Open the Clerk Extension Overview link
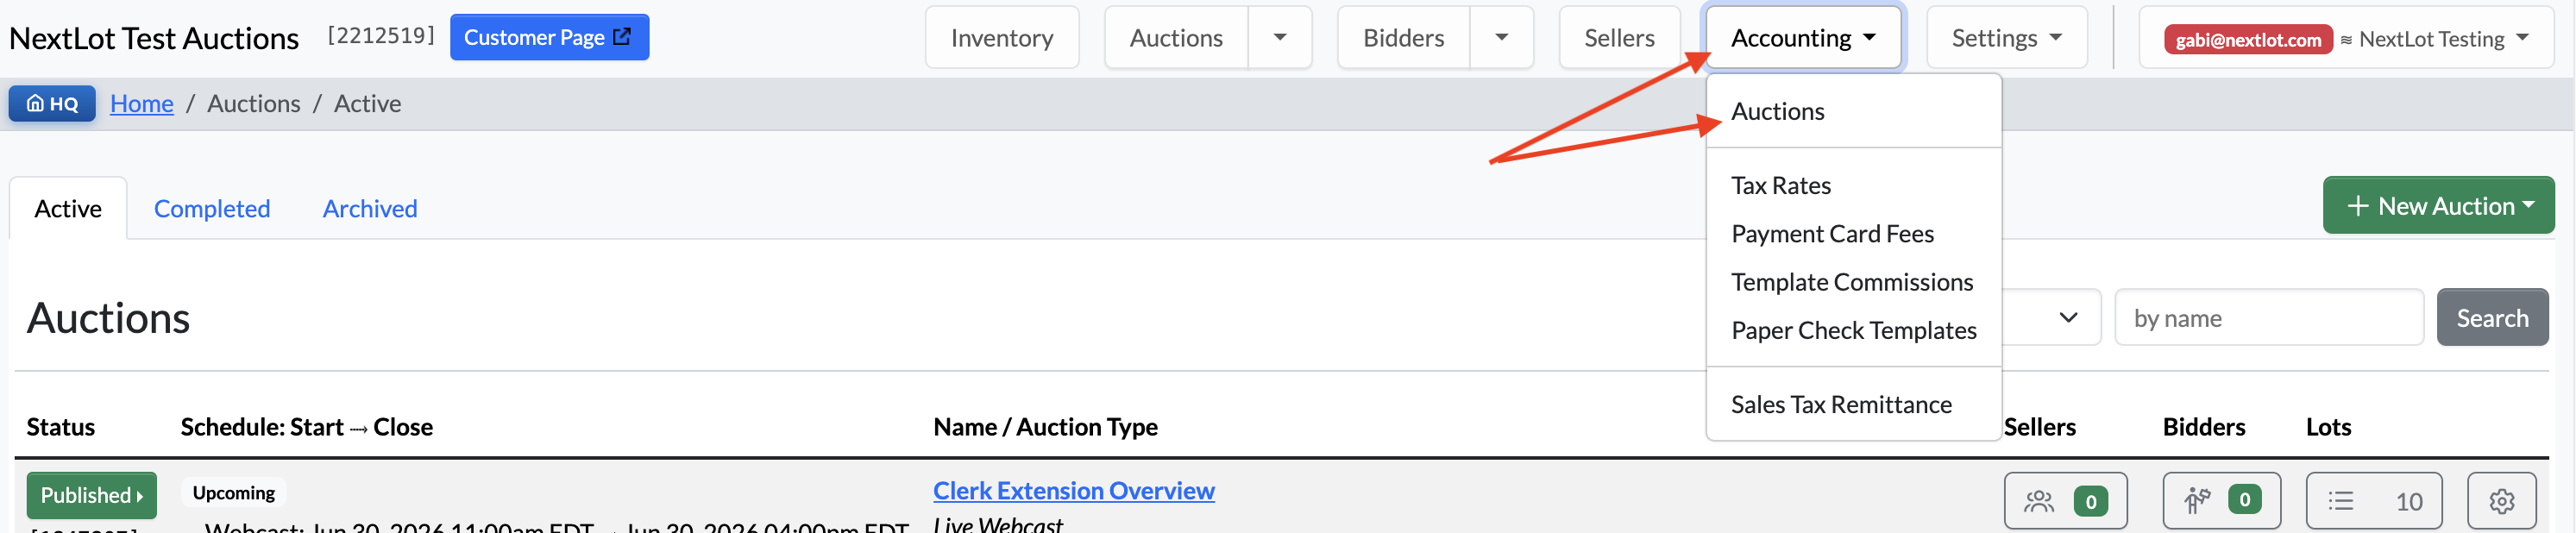Viewport: 2576px width, 533px height. coord(1073,490)
